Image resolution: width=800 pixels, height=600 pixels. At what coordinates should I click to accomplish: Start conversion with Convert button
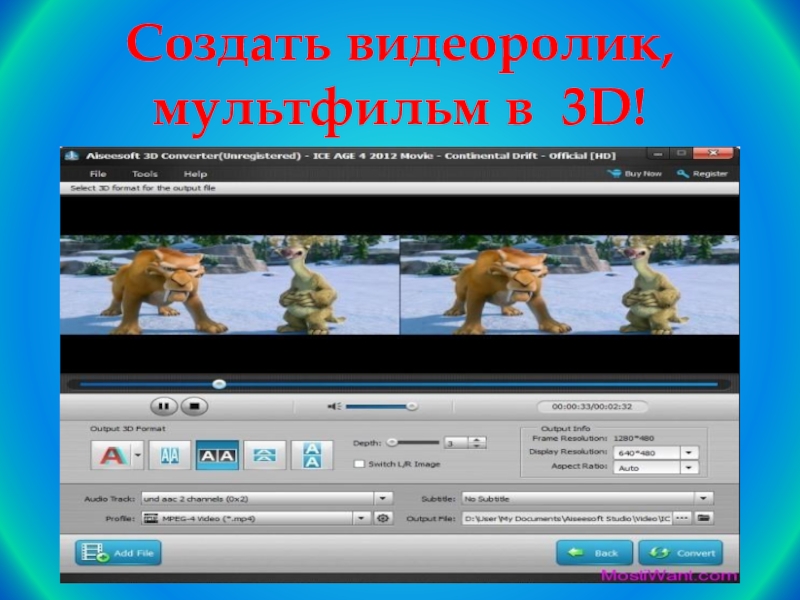pos(681,553)
